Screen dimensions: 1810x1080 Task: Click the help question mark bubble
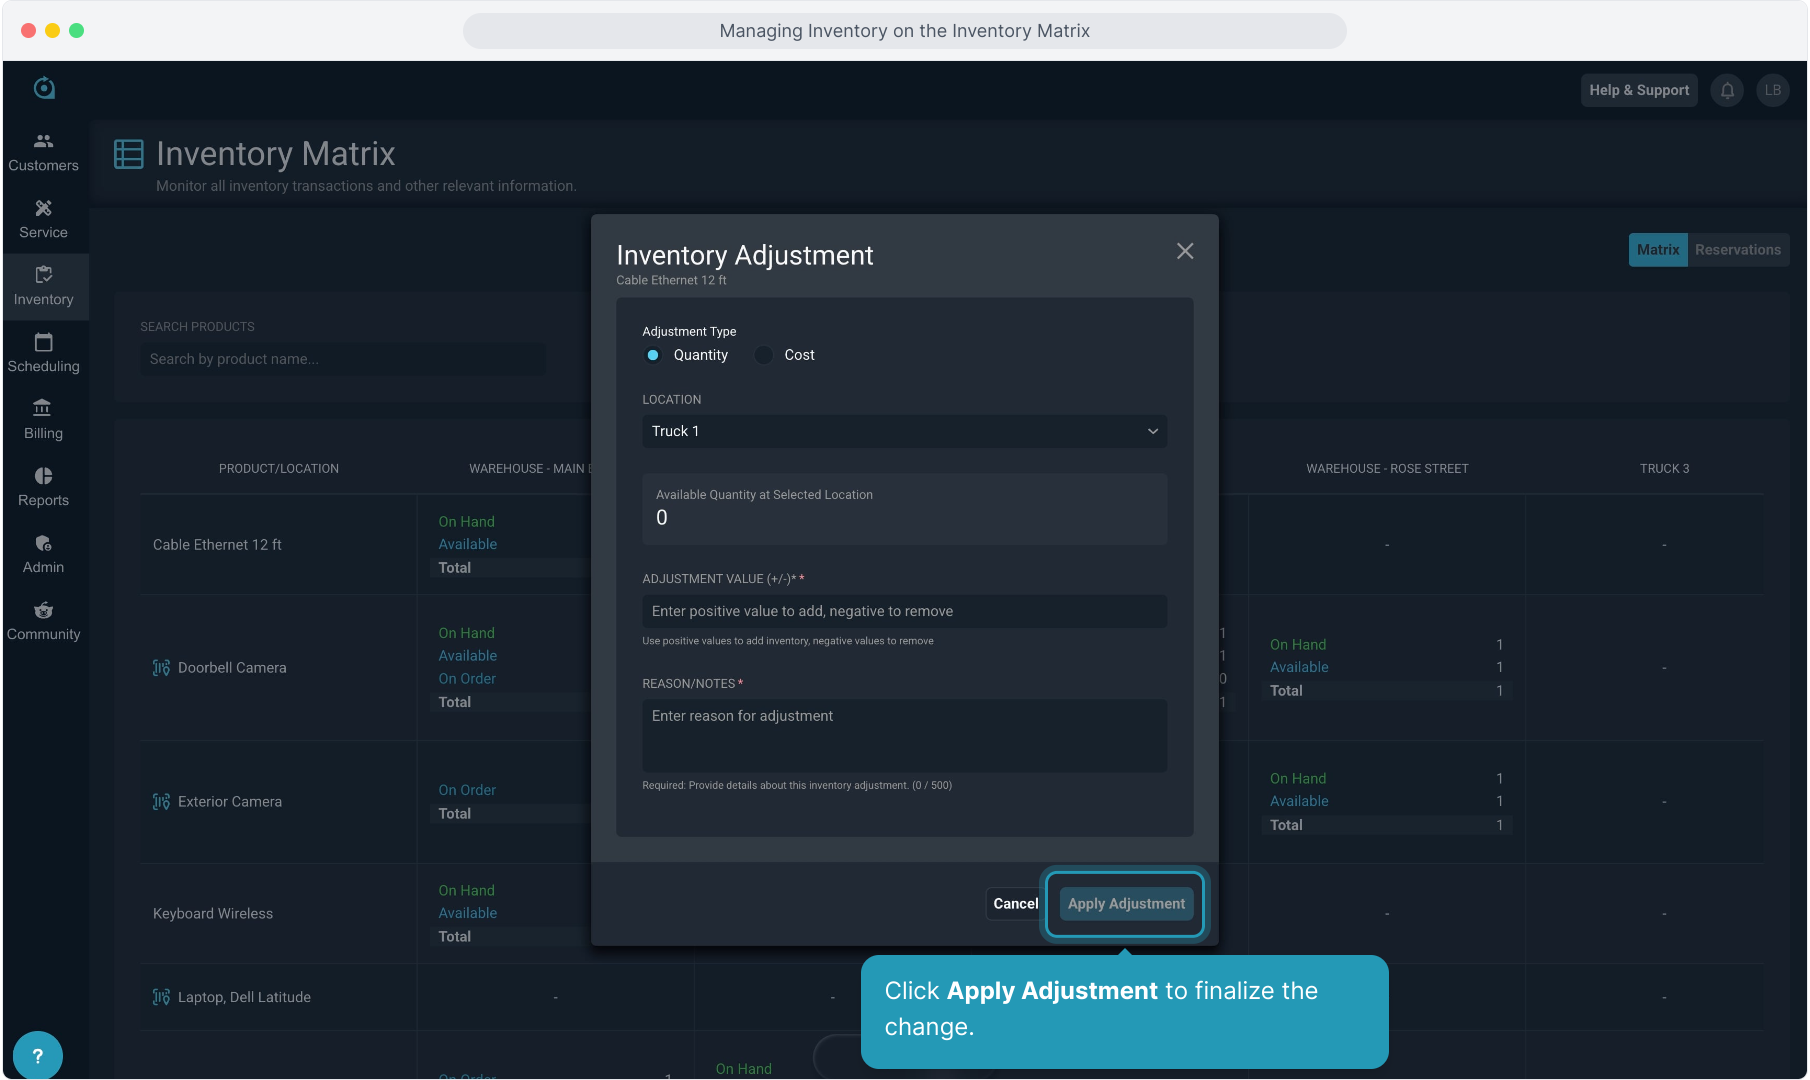(38, 1055)
